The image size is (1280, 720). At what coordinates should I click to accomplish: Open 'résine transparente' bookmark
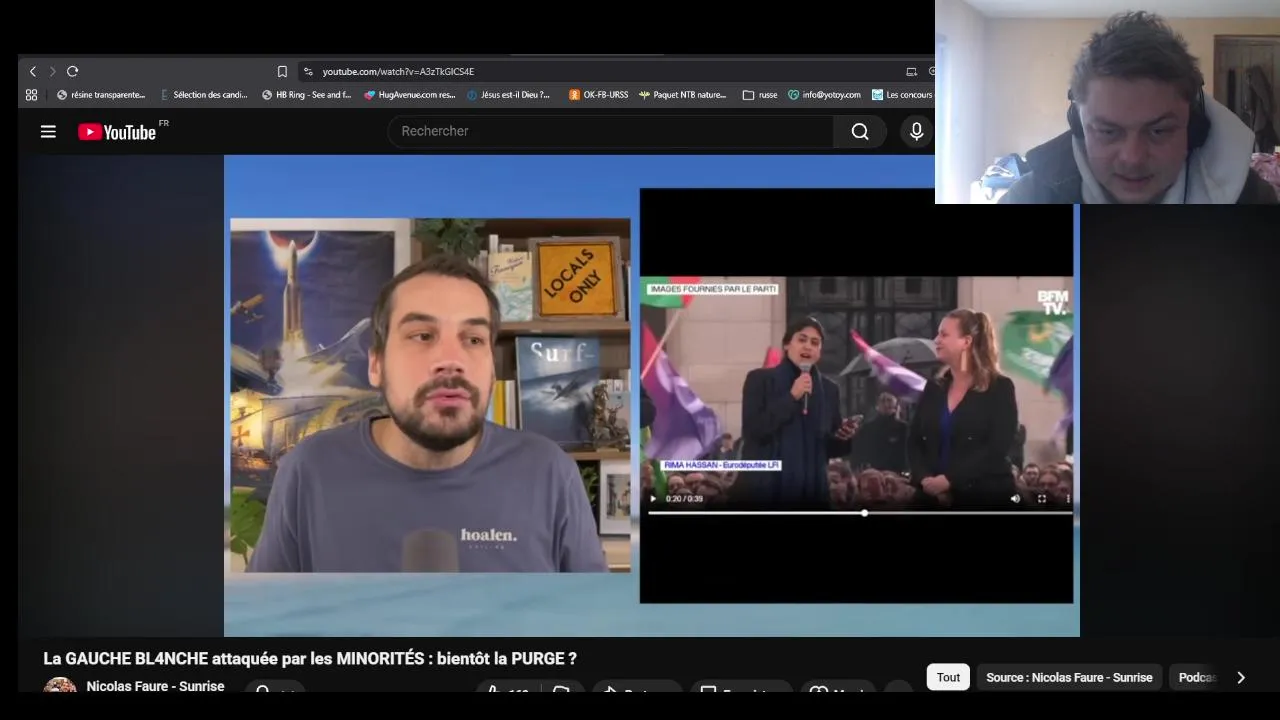[101, 95]
